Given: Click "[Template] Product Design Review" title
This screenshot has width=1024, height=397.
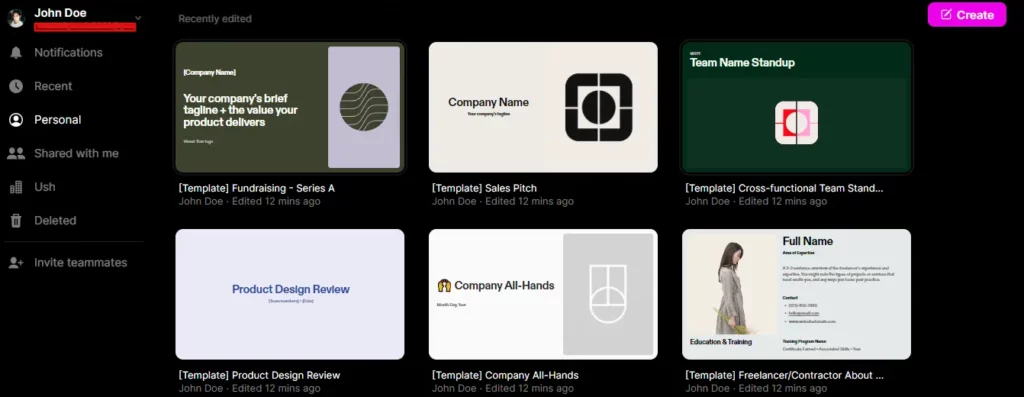Looking at the screenshot, I should click(259, 375).
